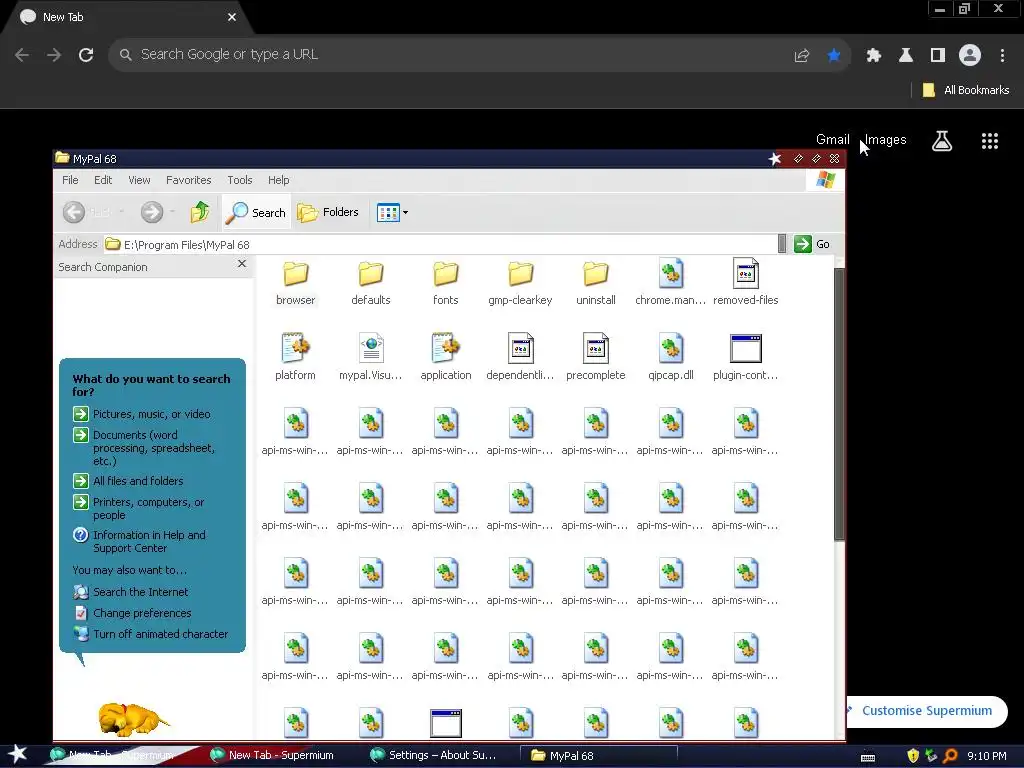
Task: Toggle the Folders pane button
Action: coord(328,212)
